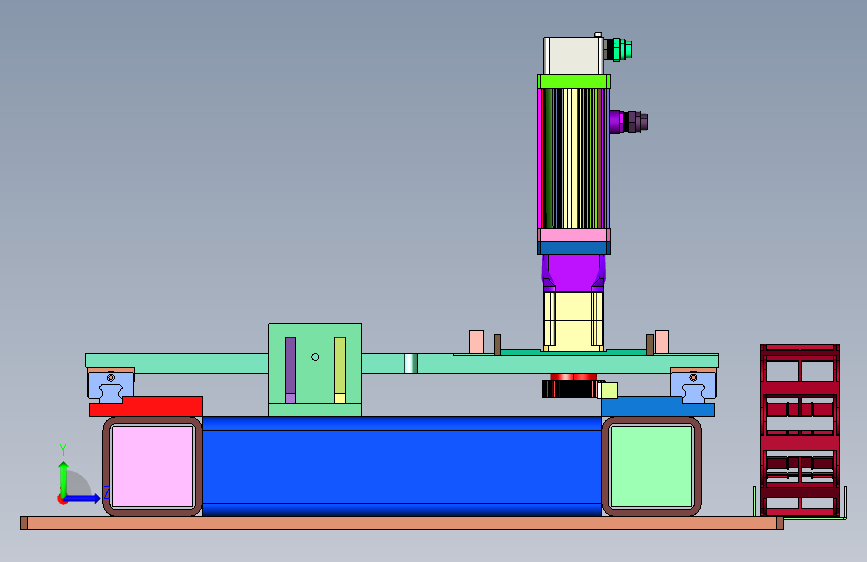This screenshot has width=867, height=562.
Task: Select the dark blue adapter flange under motor
Action: (x=574, y=248)
